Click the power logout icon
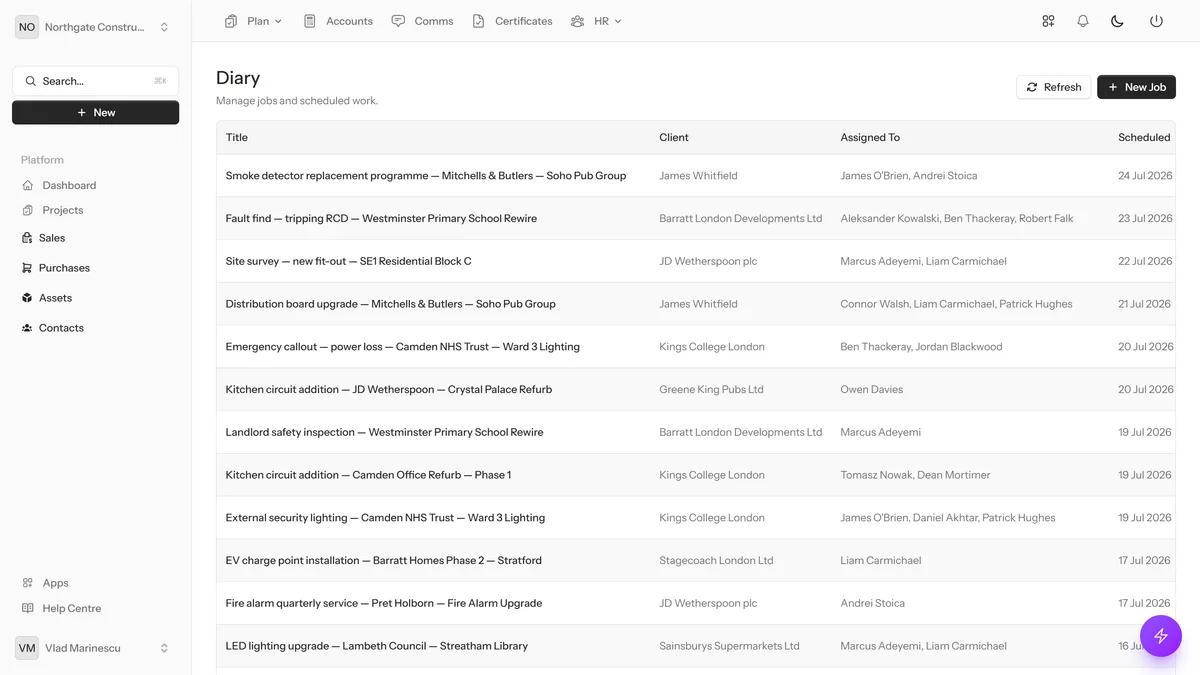The height and width of the screenshot is (675, 1200). pos(1156,21)
